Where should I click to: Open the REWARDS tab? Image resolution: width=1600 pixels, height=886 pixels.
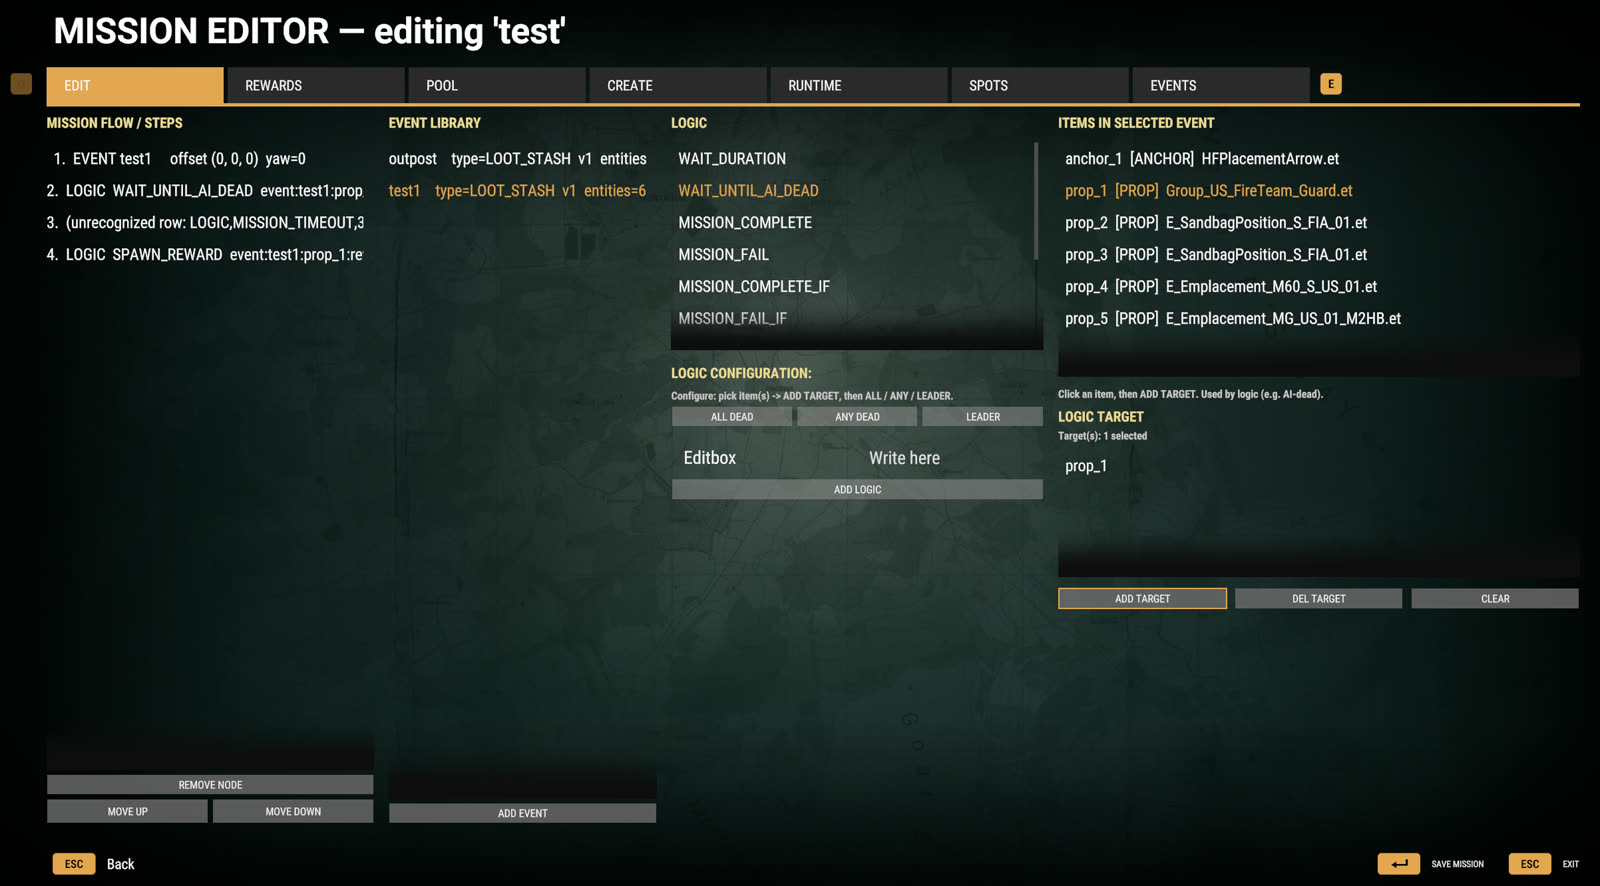(x=316, y=85)
